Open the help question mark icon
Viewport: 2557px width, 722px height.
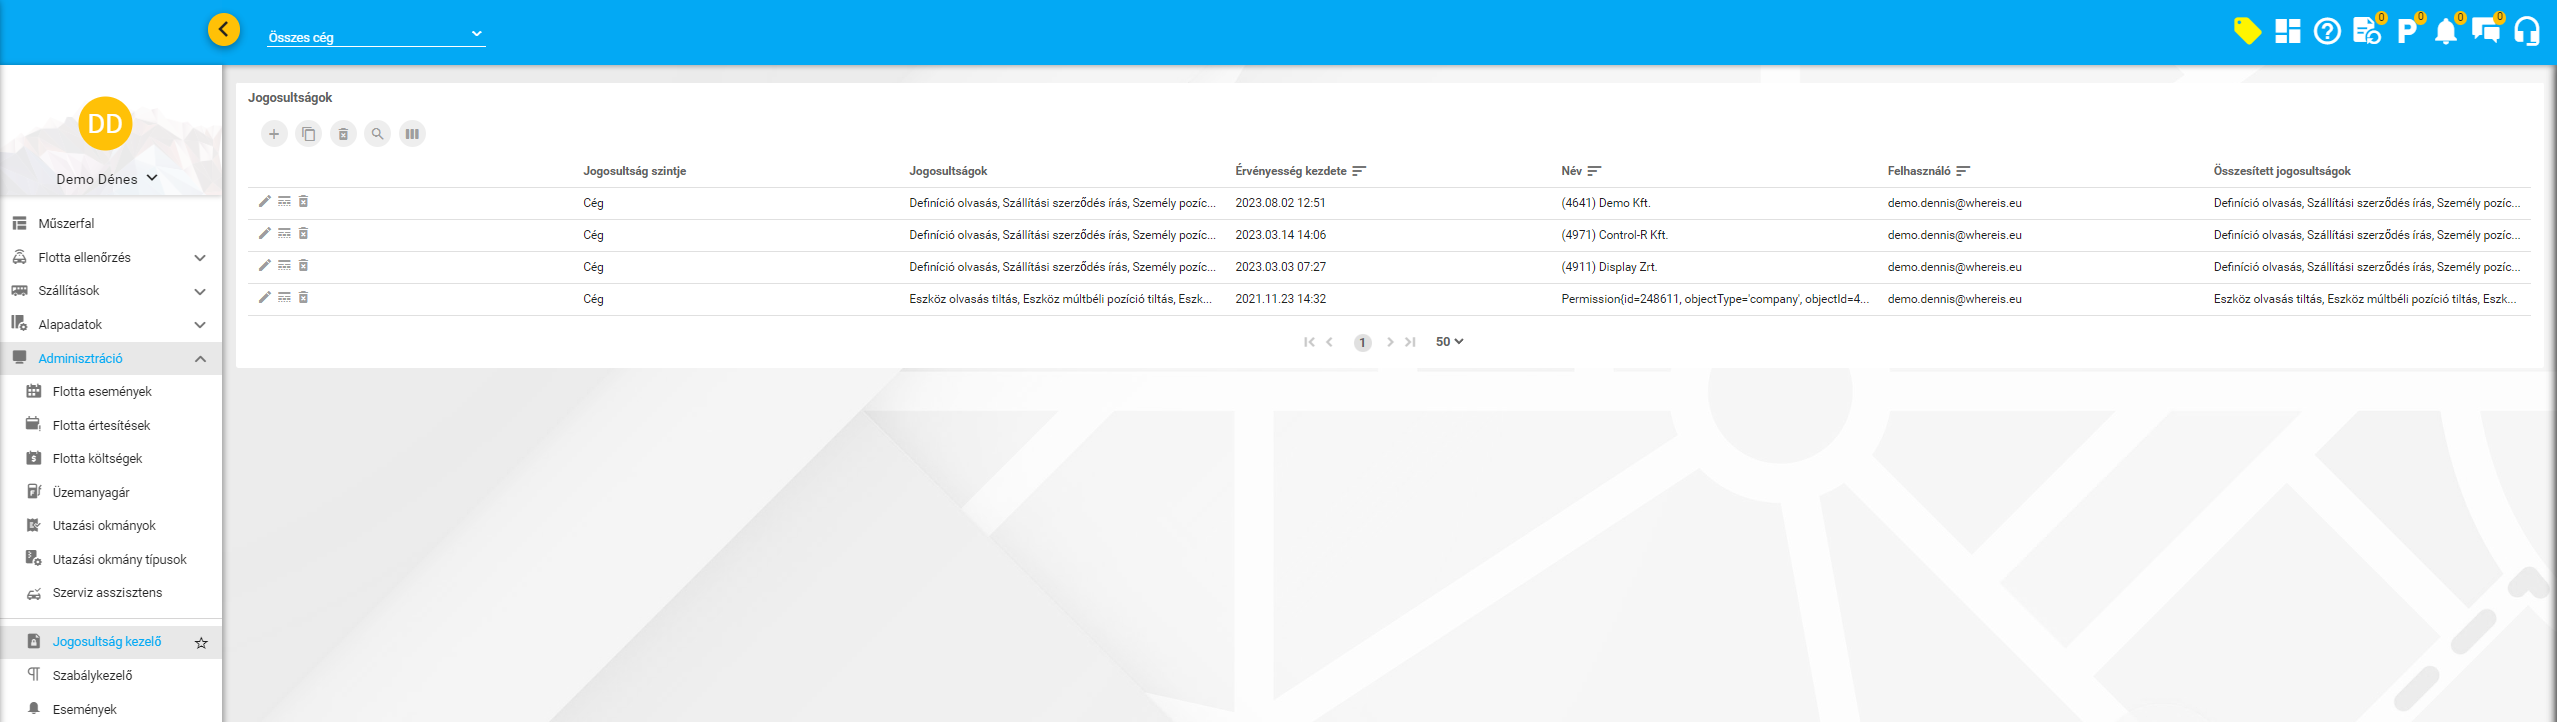(x=2327, y=32)
